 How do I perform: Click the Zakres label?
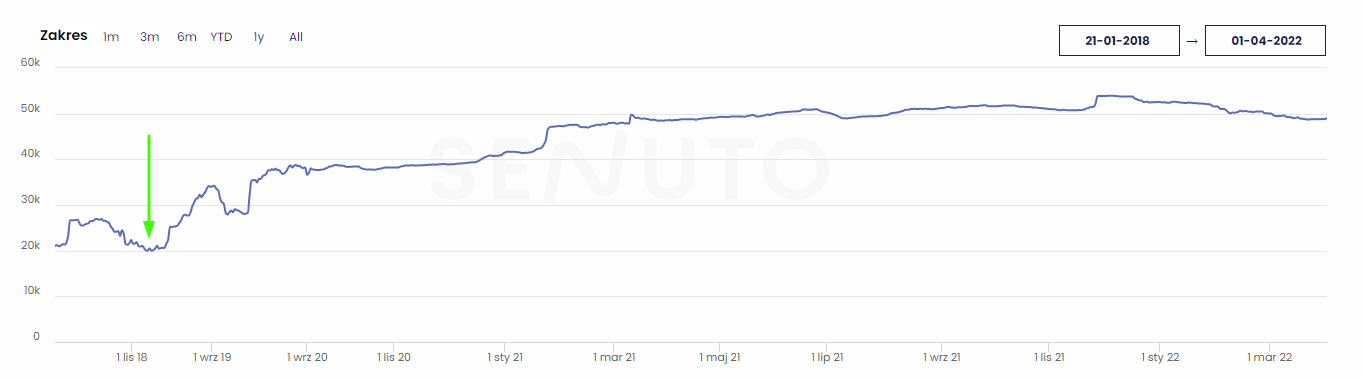click(64, 35)
